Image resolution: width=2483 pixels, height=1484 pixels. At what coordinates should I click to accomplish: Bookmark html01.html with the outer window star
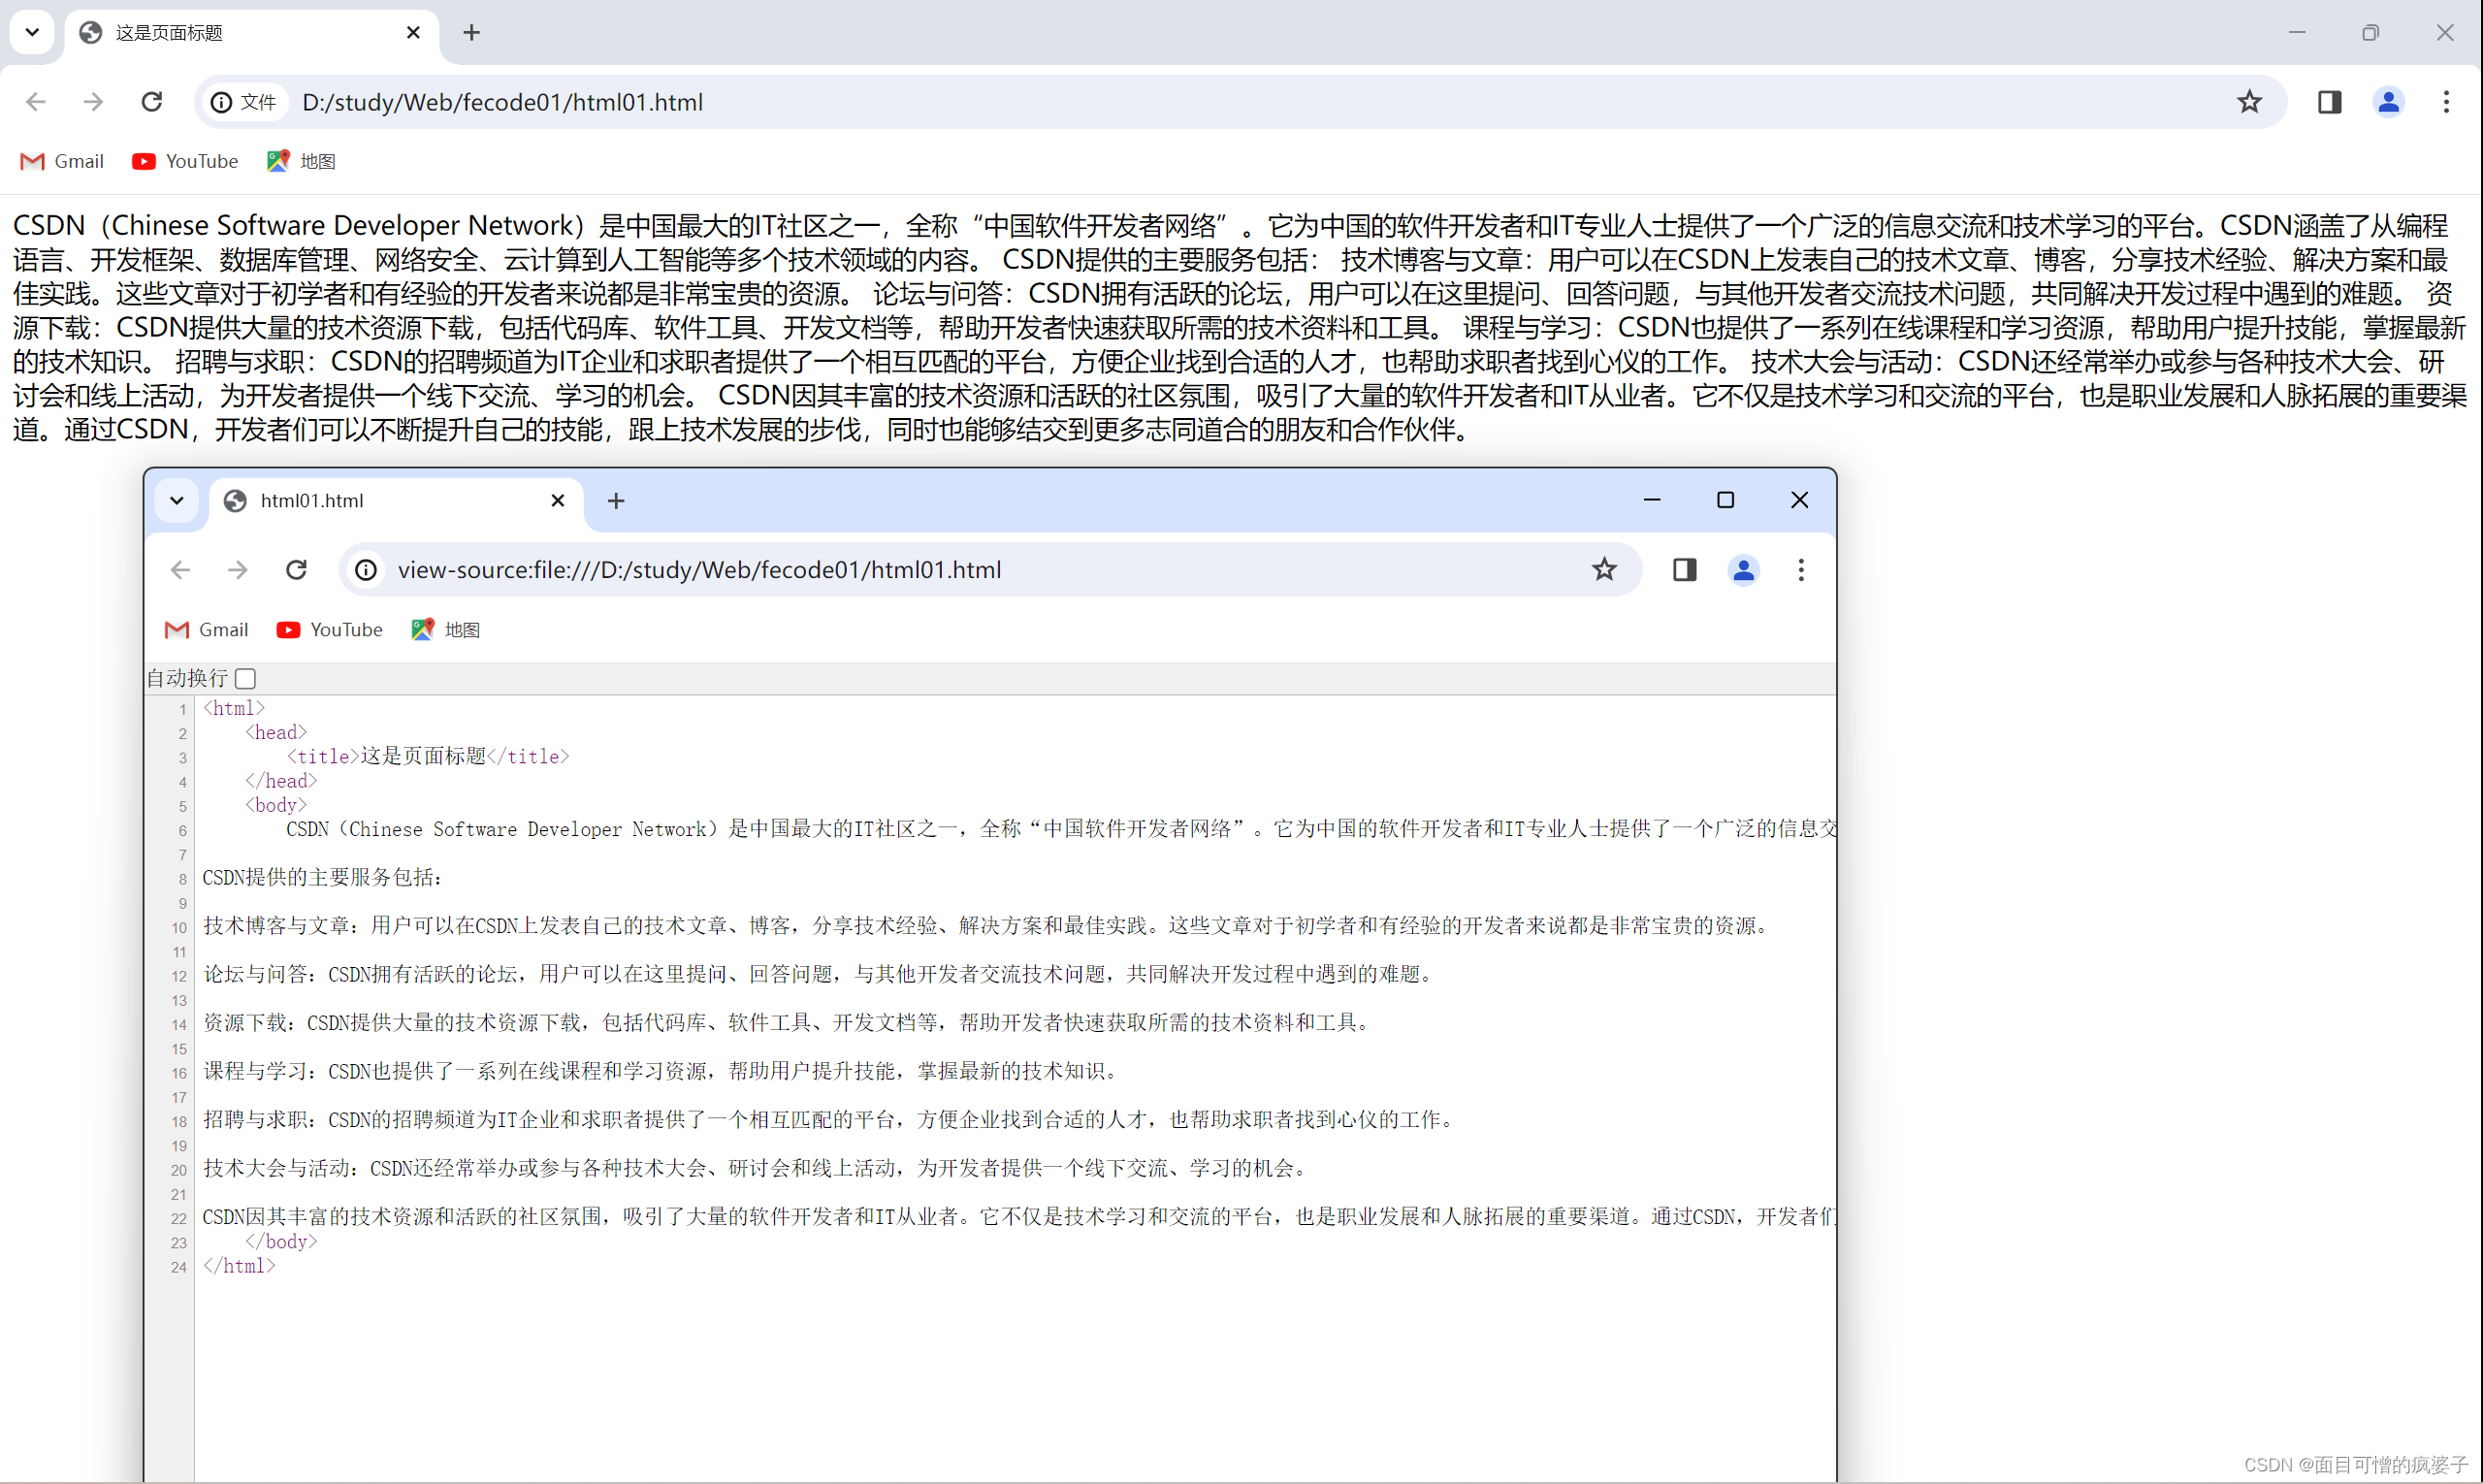pos(2249,102)
